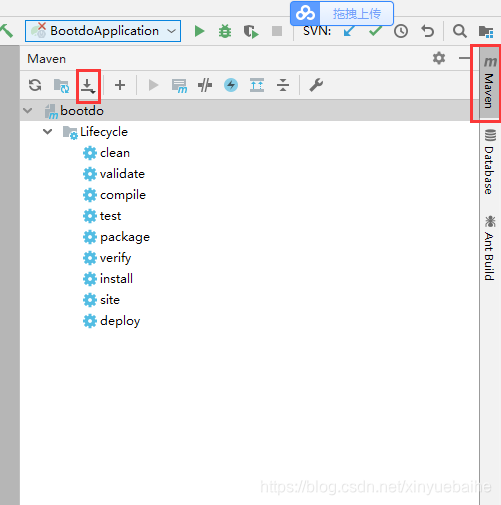Generate sources and update folders
Image resolution: width=501 pixels, height=505 pixels.
click(61, 85)
